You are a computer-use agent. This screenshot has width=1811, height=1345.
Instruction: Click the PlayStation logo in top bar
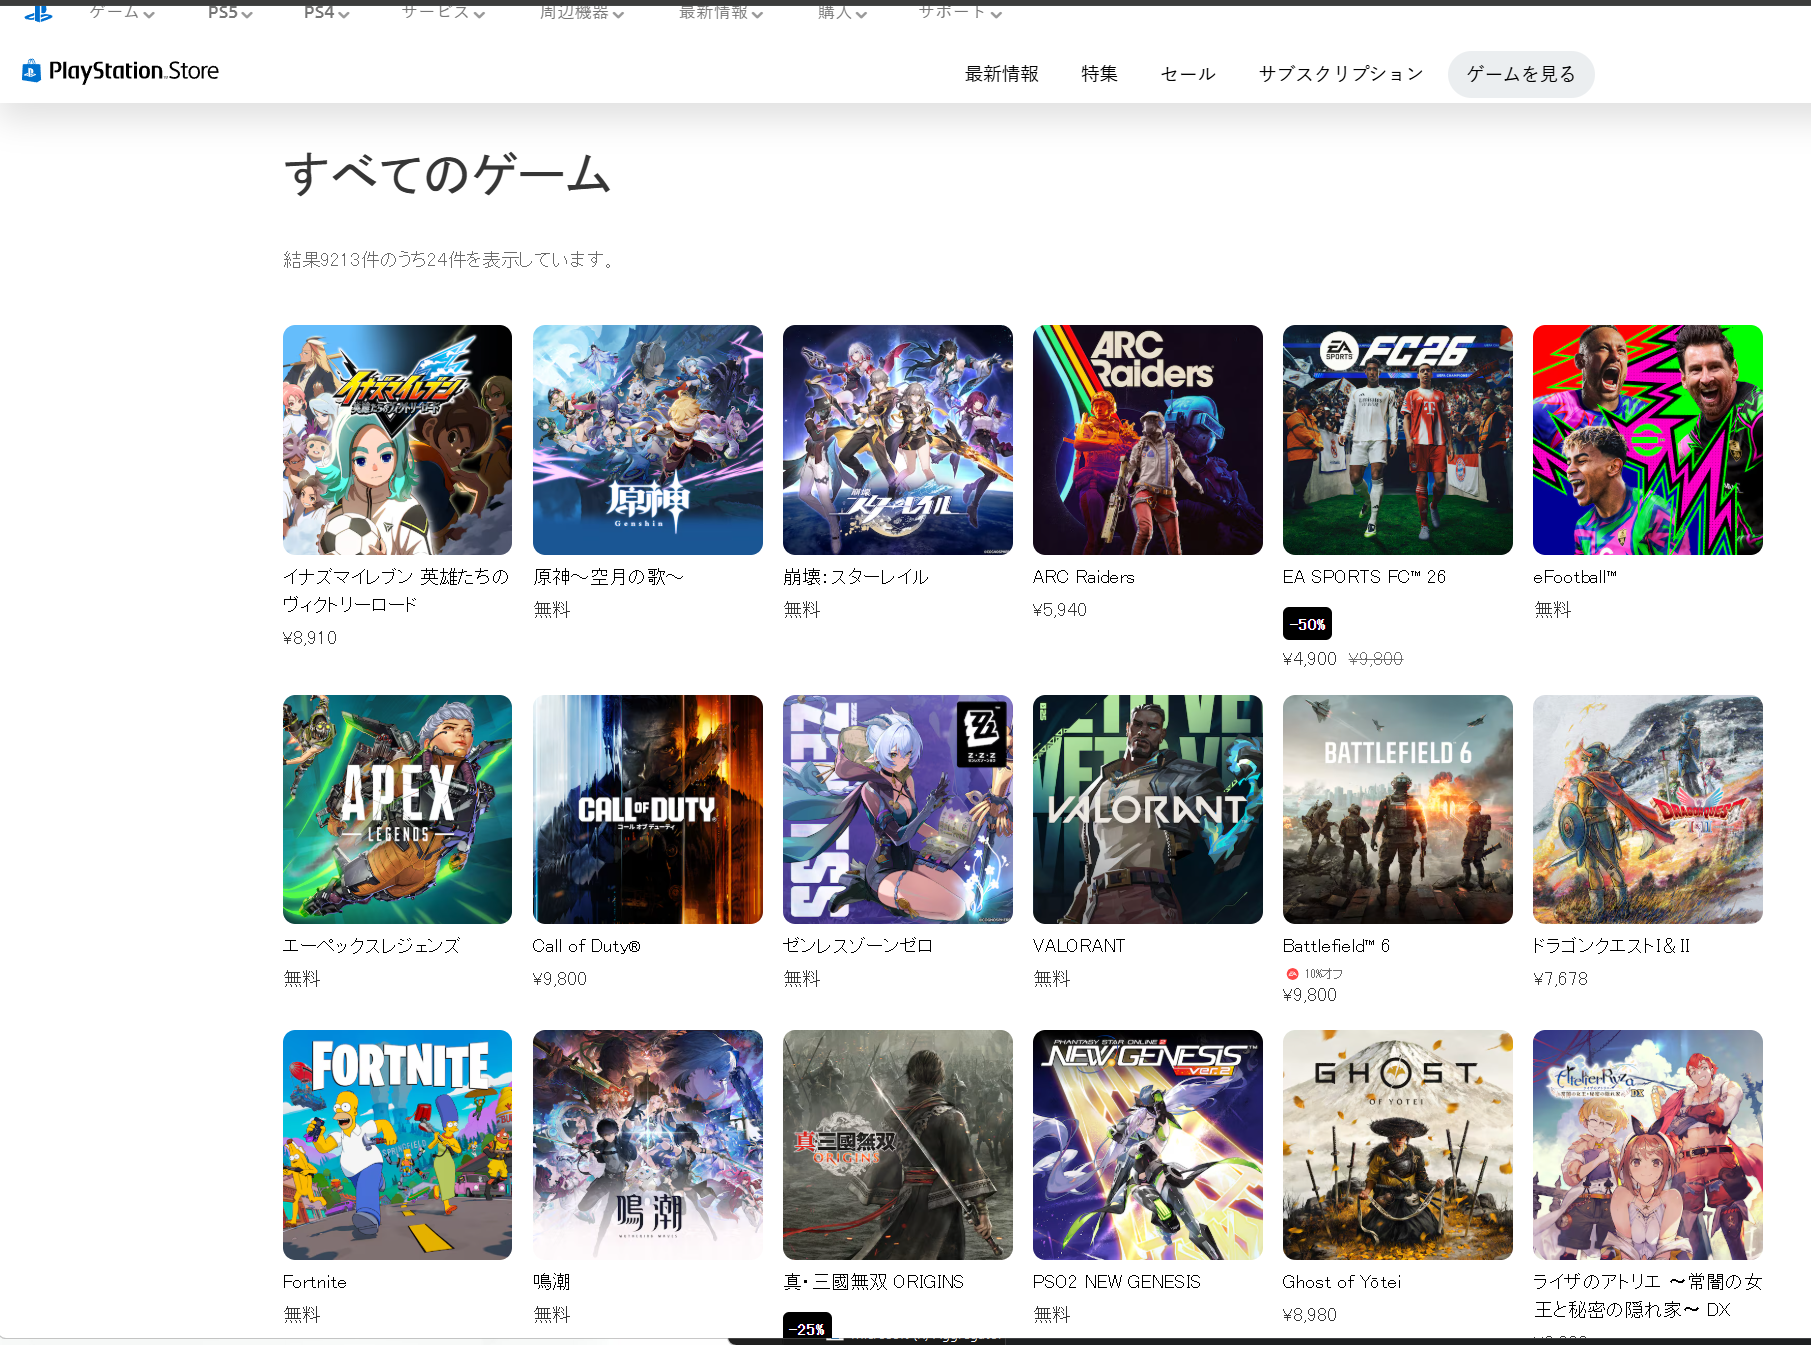38,12
